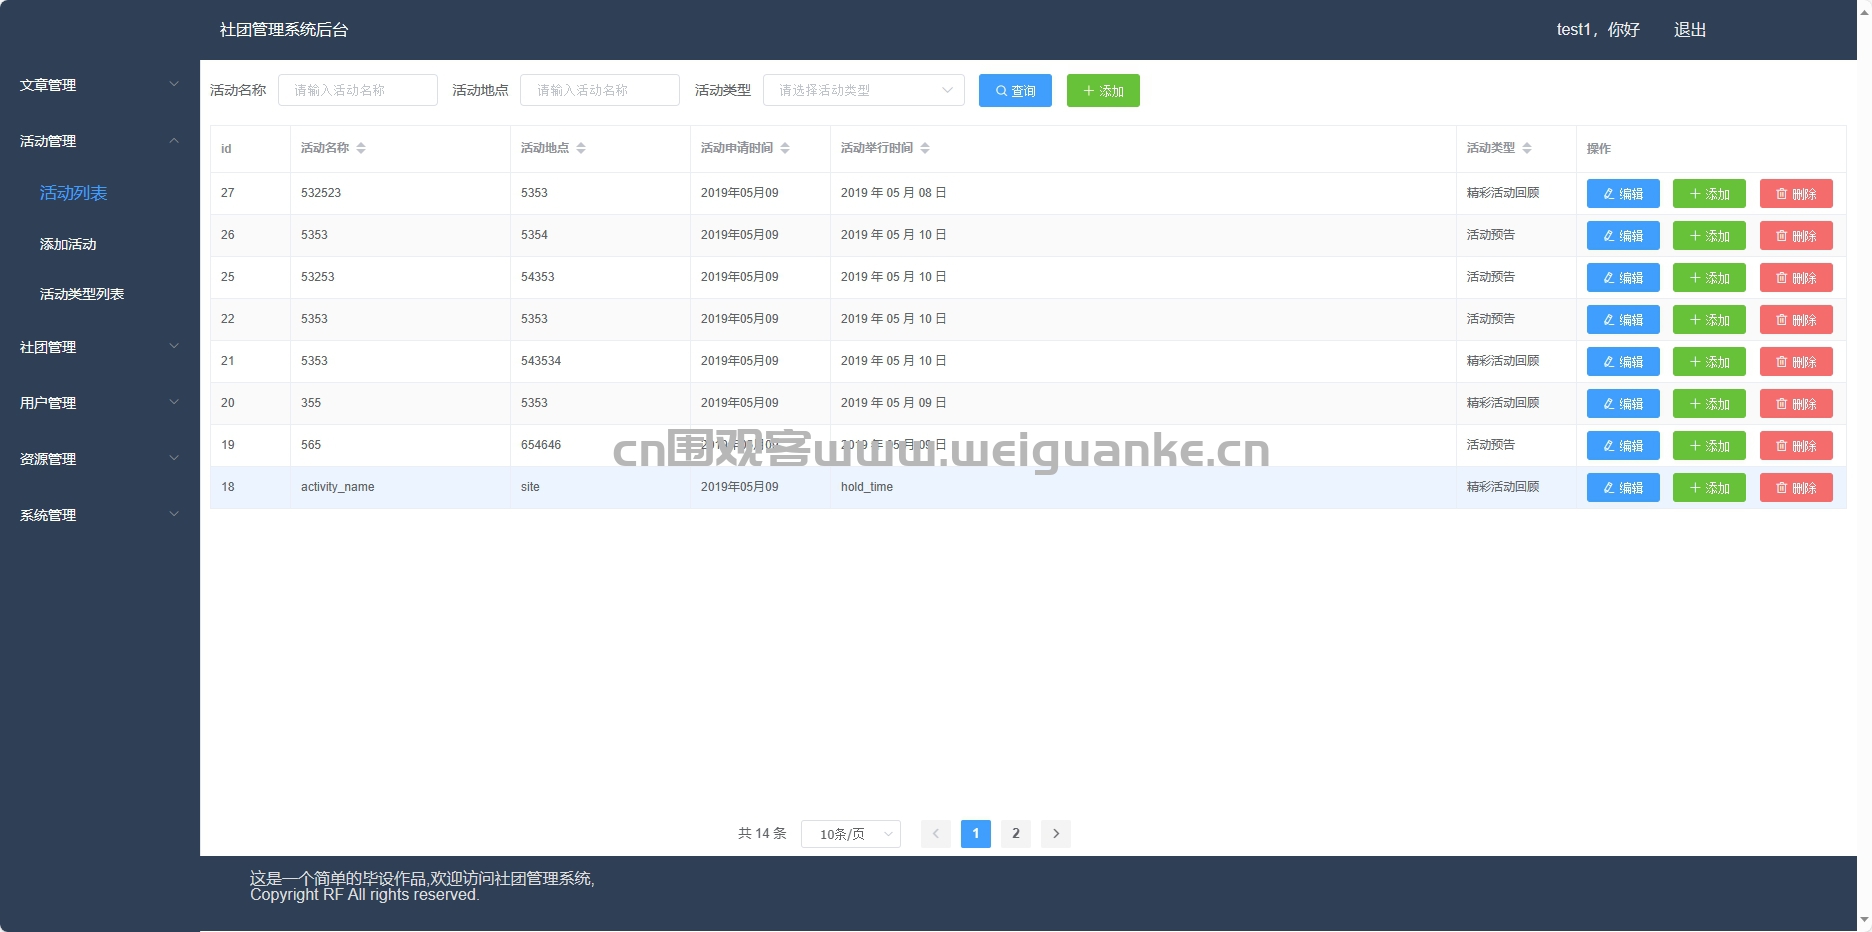
Task: Go to page 2 in pagination
Action: point(1016,834)
